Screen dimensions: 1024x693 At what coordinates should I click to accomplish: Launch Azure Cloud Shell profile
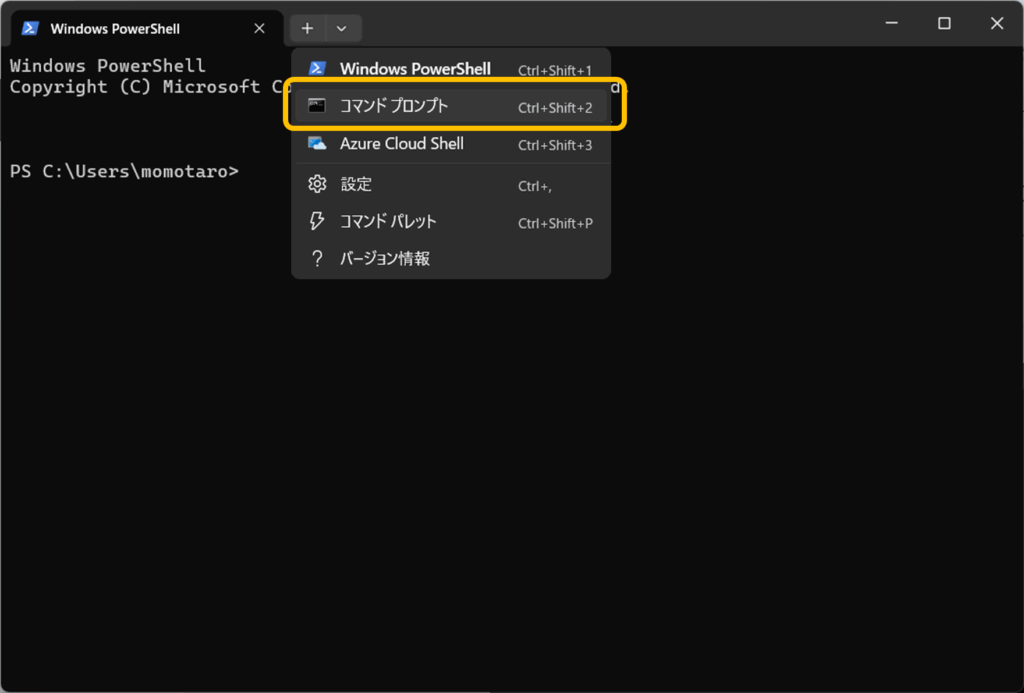451,144
